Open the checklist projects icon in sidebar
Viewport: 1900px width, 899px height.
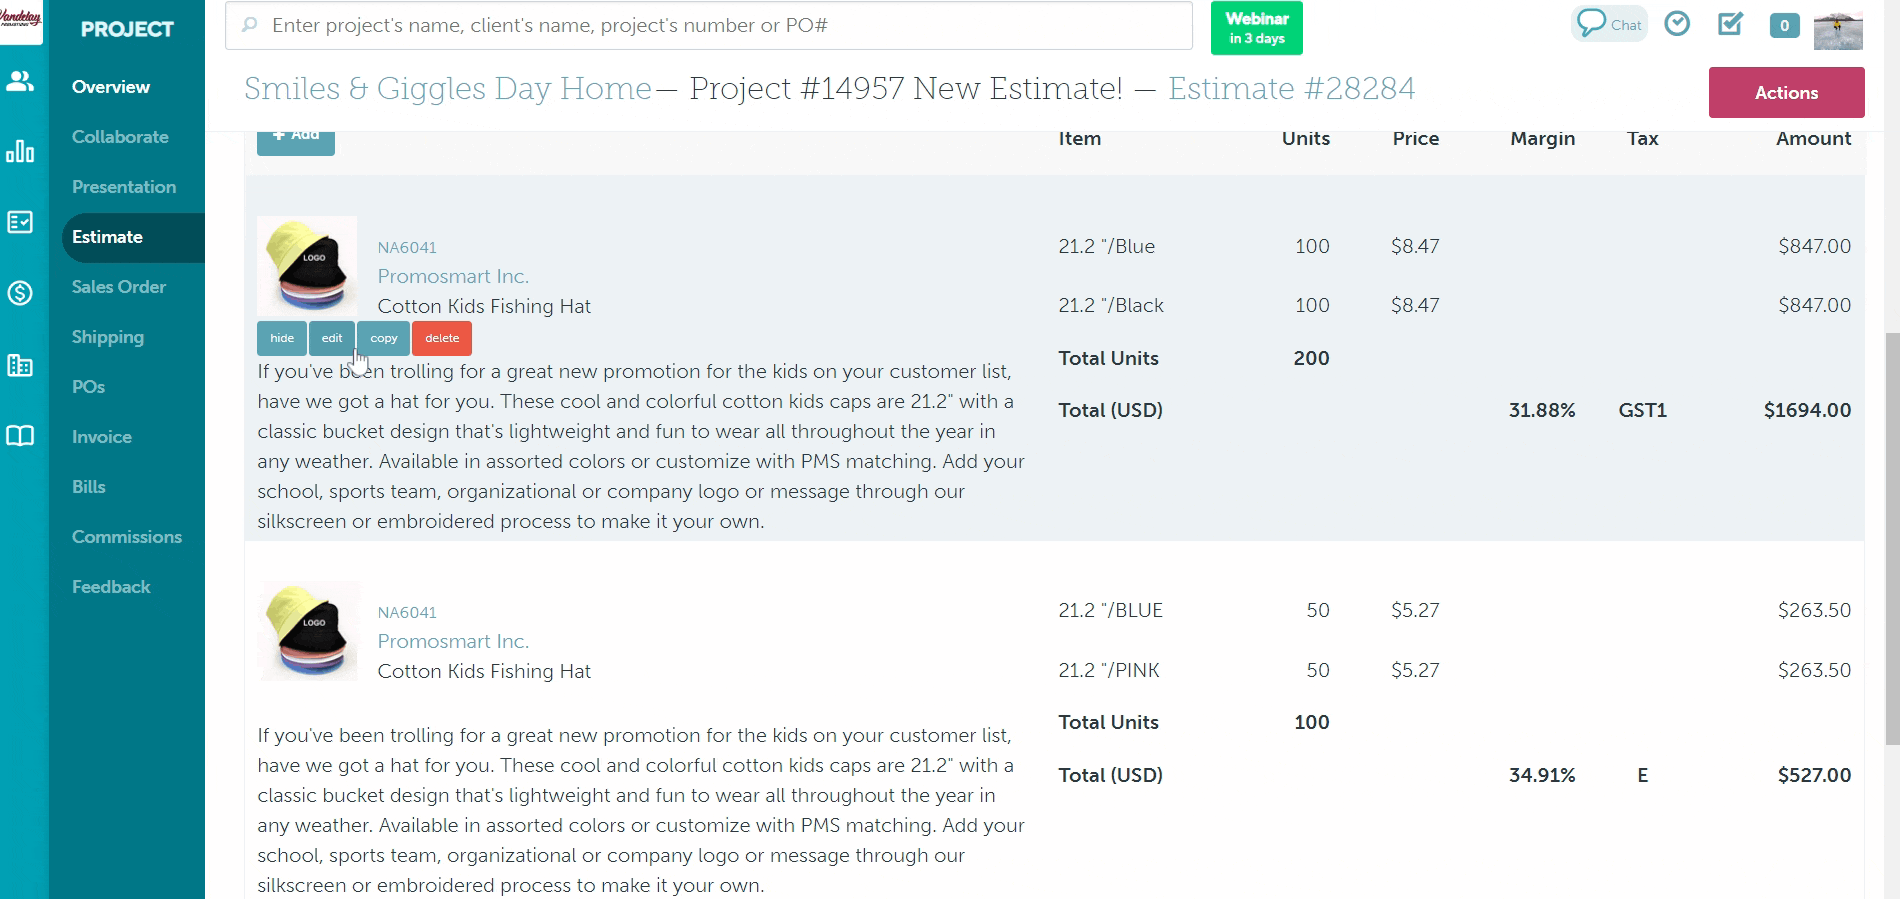[x=20, y=222]
